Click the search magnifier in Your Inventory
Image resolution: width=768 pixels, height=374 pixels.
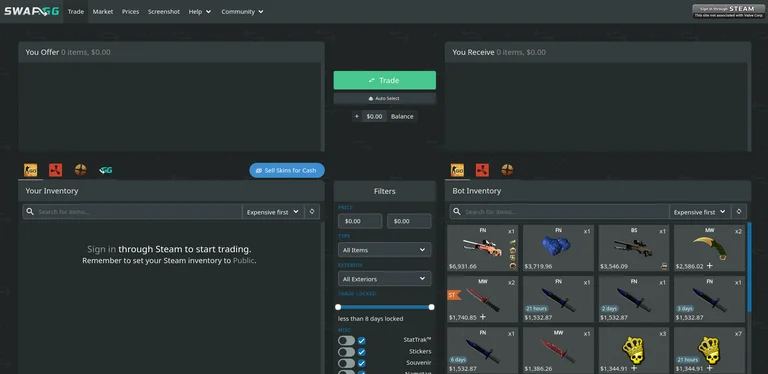(30, 211)
